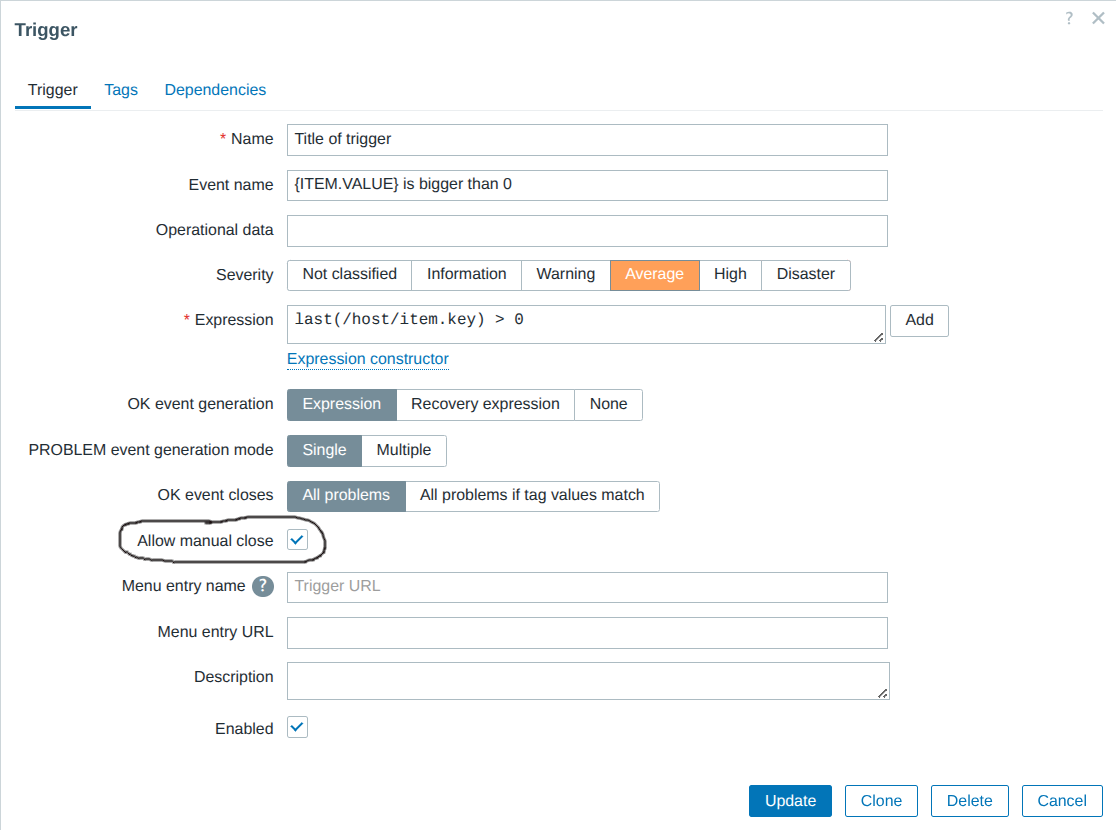The width and height of the screenshot is (1116, 830).
Task: Select All problems if tag values match
Action: [x=532, y=495]
